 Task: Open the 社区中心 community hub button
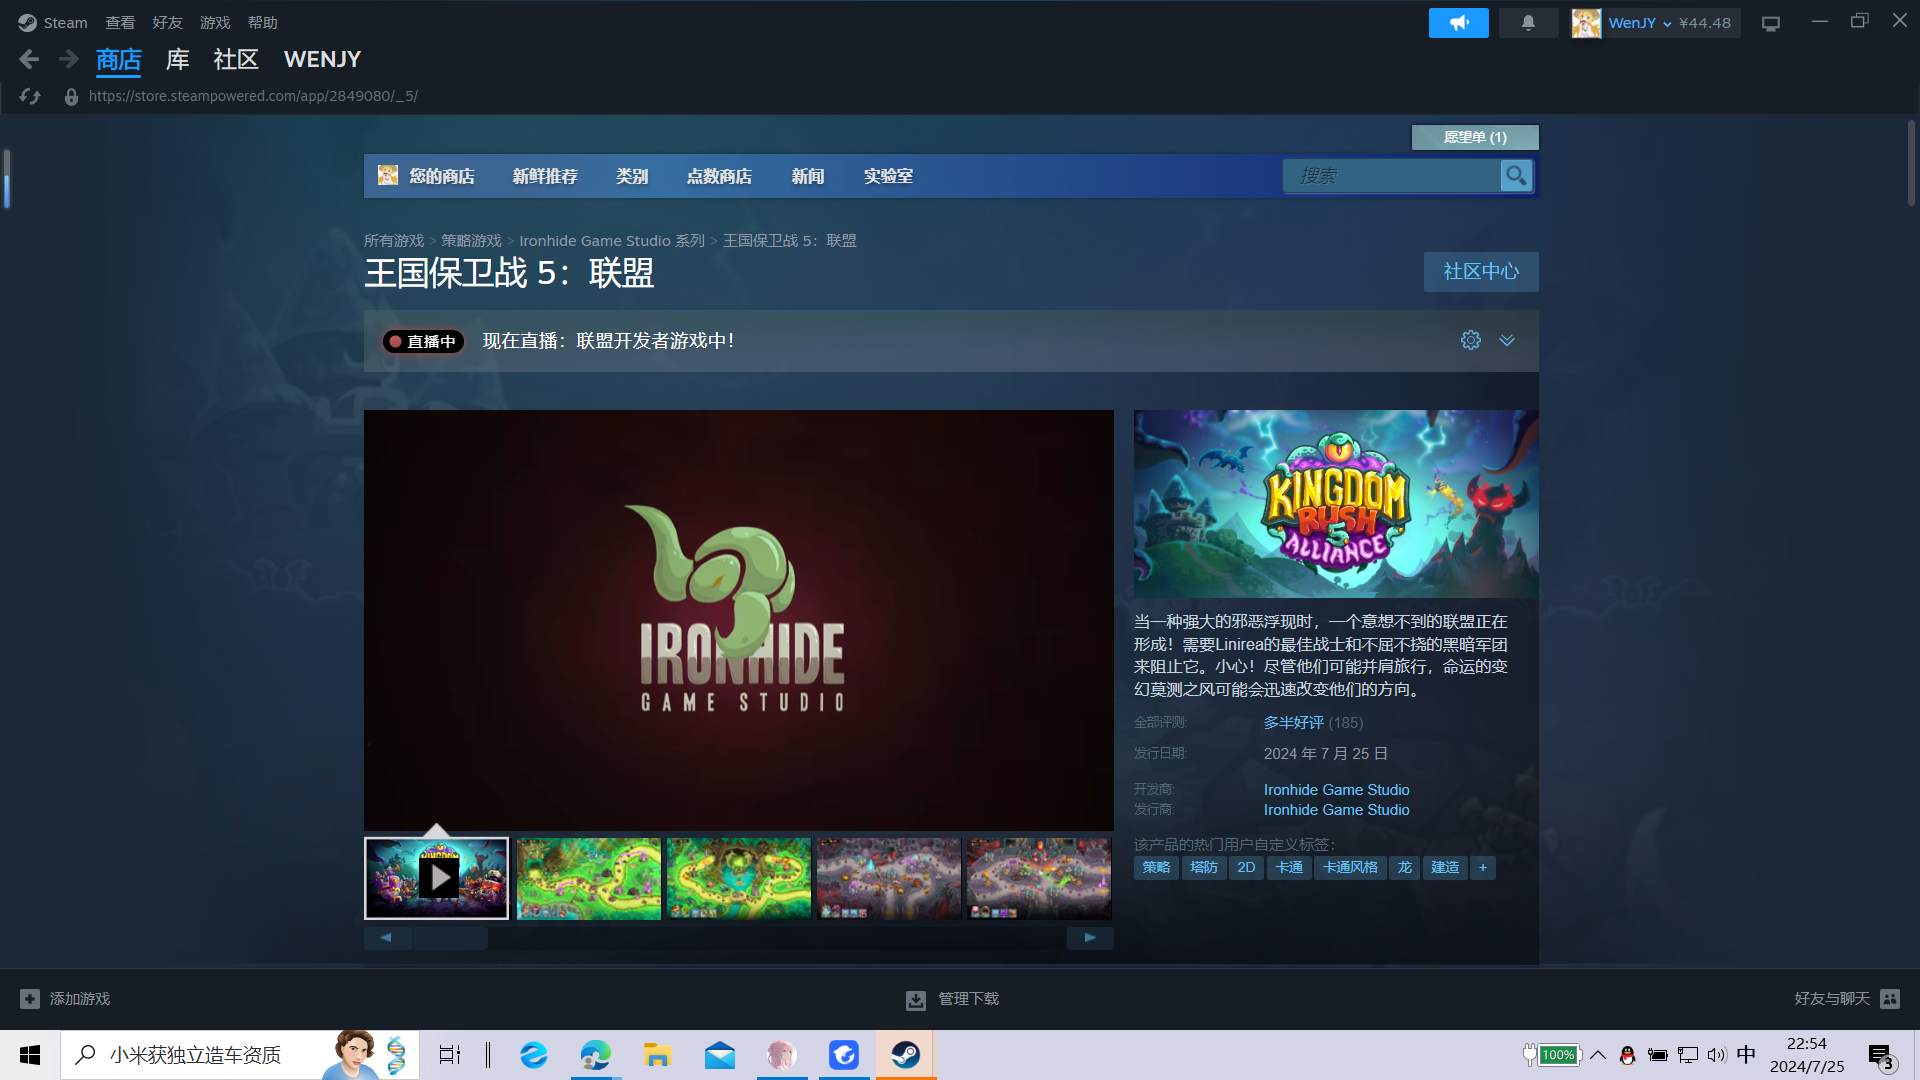point(1481,272)
